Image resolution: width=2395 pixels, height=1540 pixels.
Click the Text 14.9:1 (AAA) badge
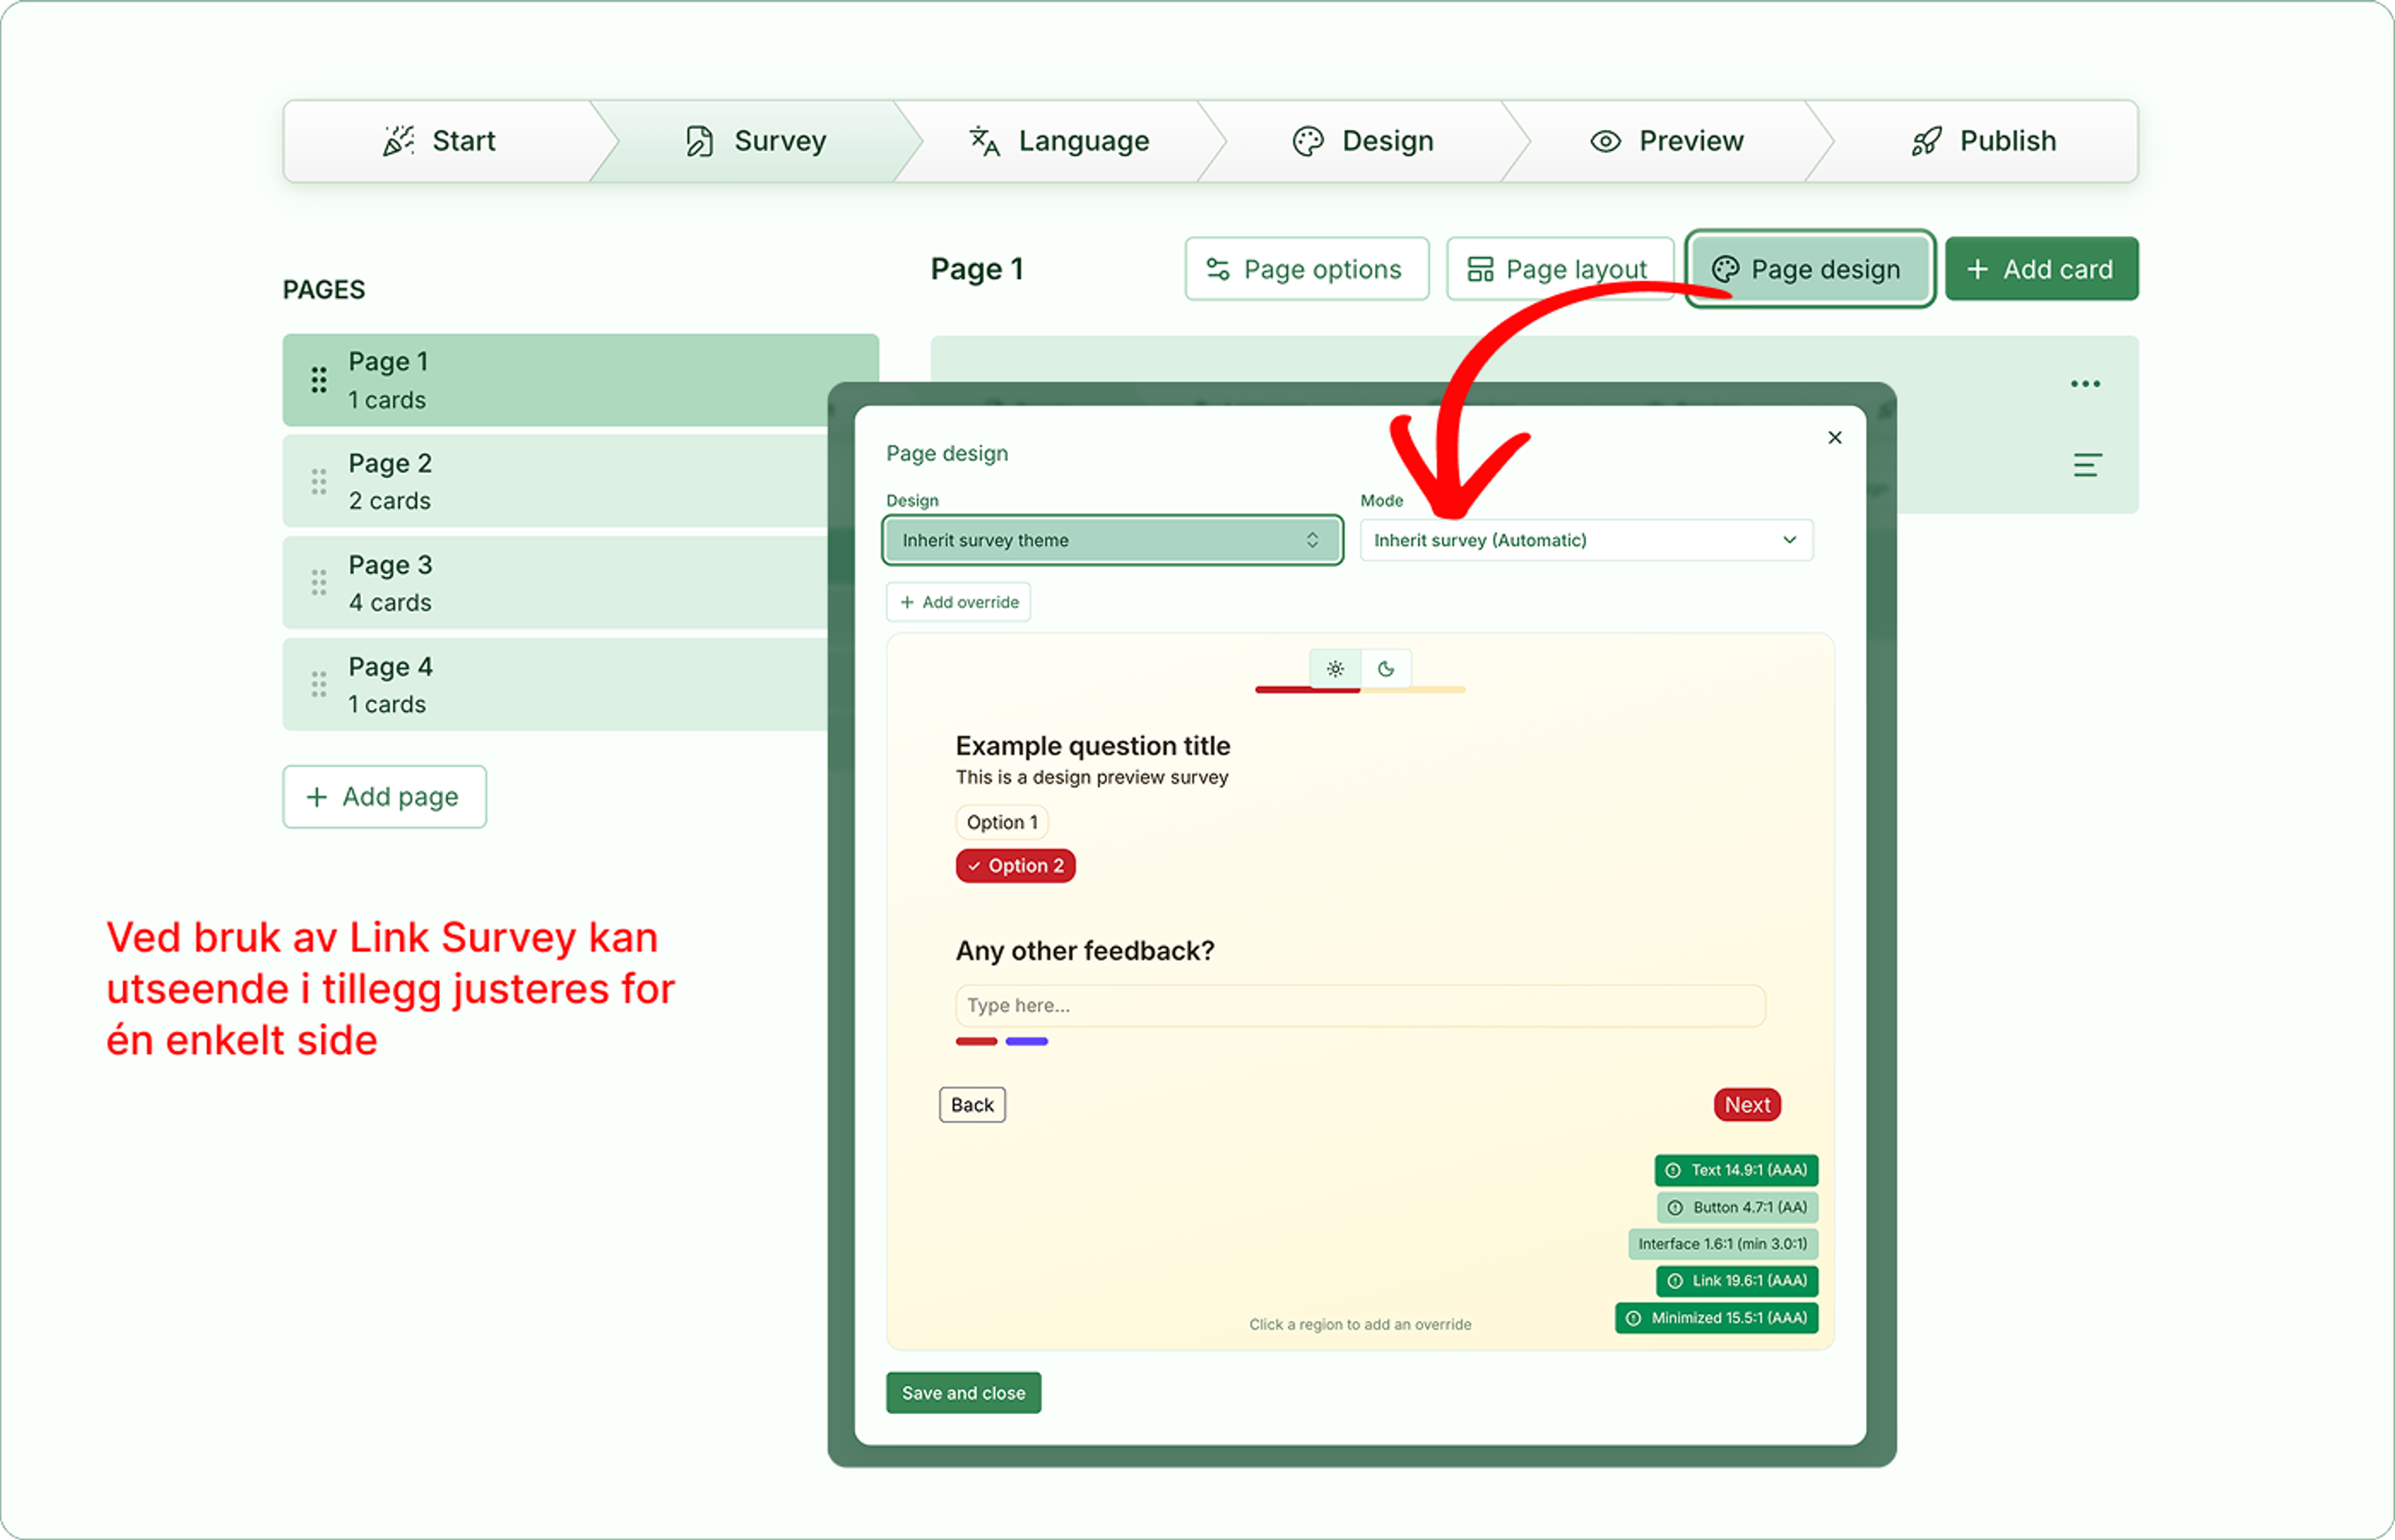(1736, 1170)
